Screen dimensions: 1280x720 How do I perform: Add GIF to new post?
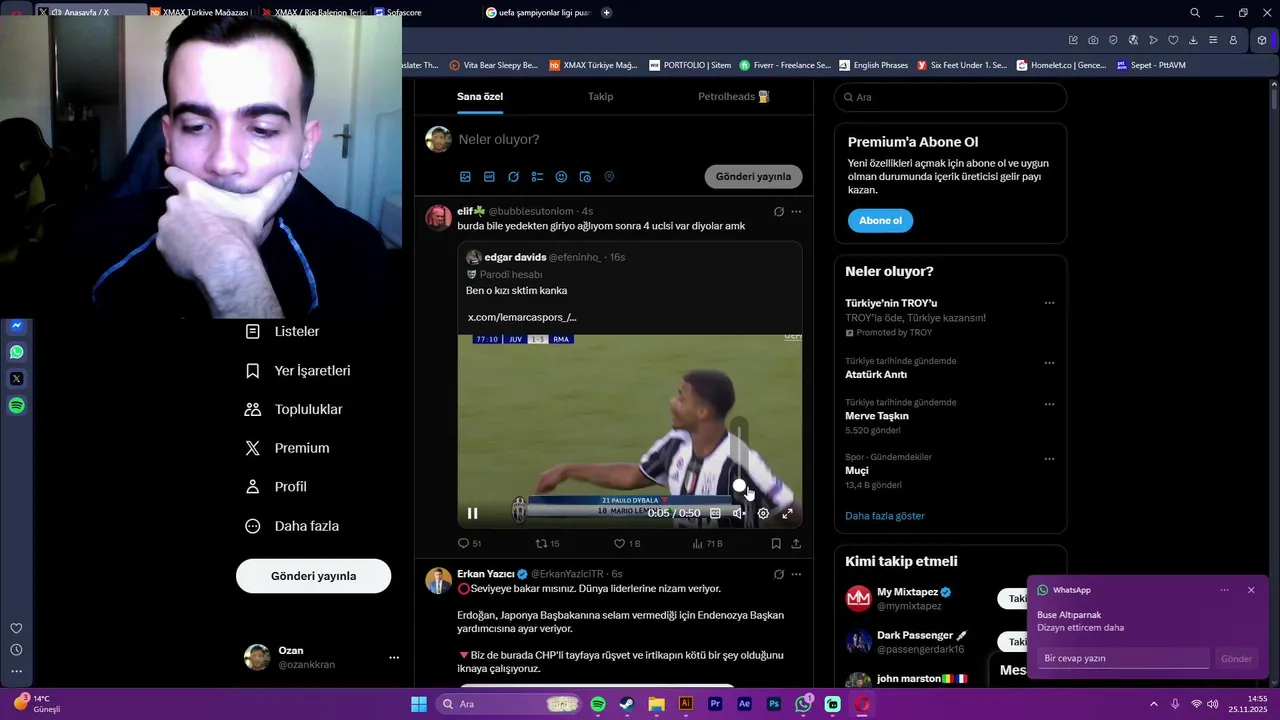(489, 177)
